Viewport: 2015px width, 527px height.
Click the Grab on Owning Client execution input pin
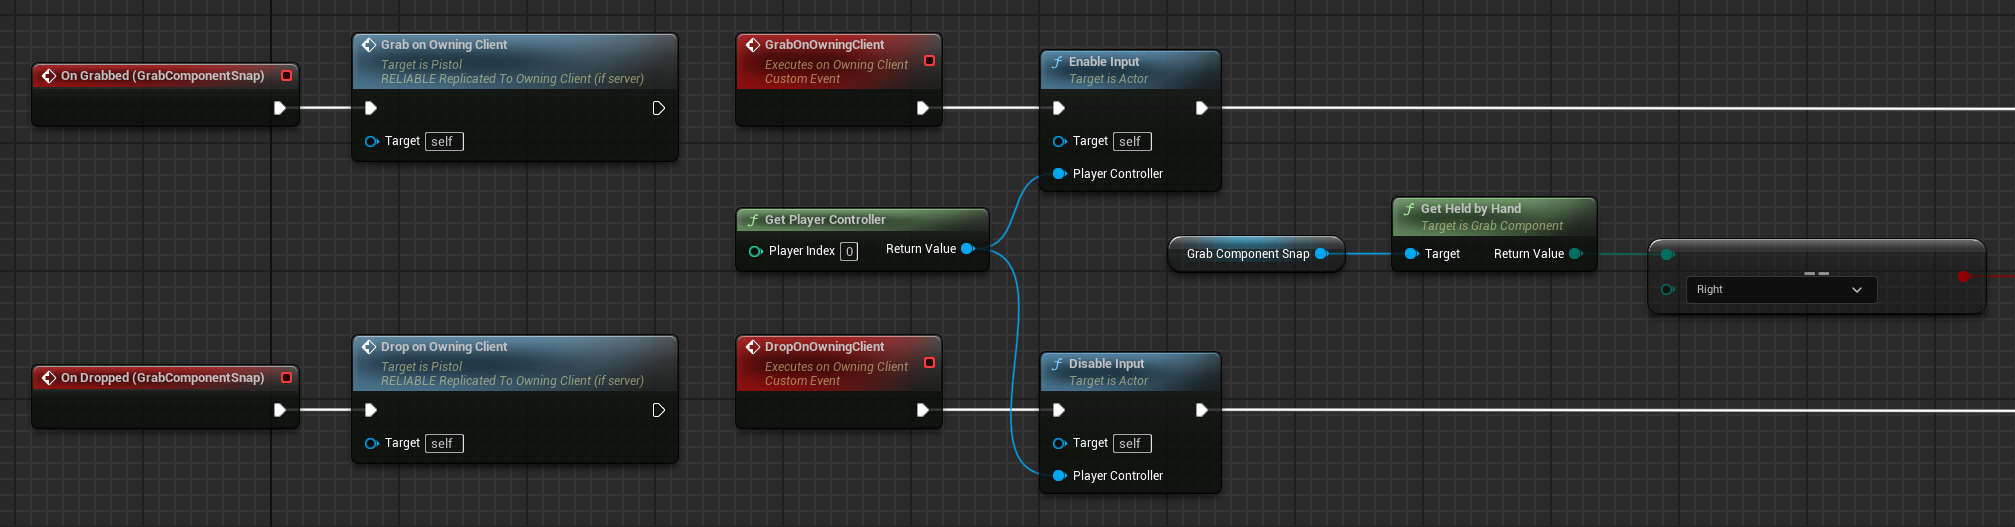coord(371,108)
